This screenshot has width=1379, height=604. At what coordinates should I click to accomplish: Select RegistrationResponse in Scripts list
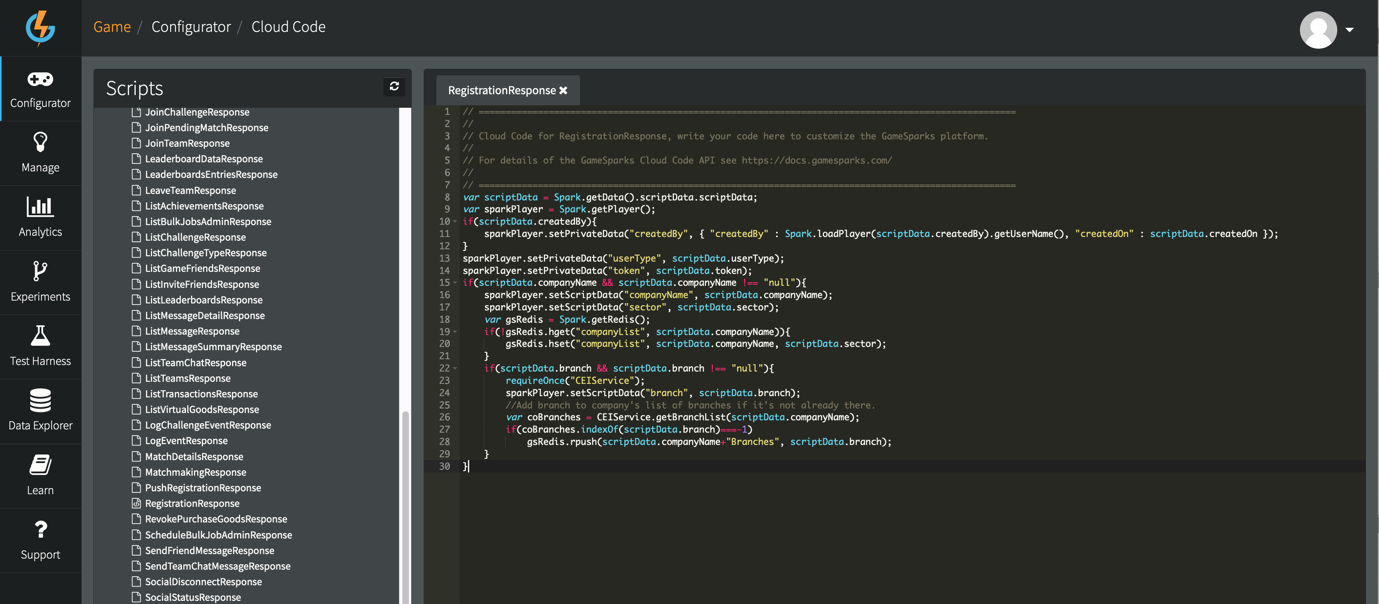tap(192, 504)
